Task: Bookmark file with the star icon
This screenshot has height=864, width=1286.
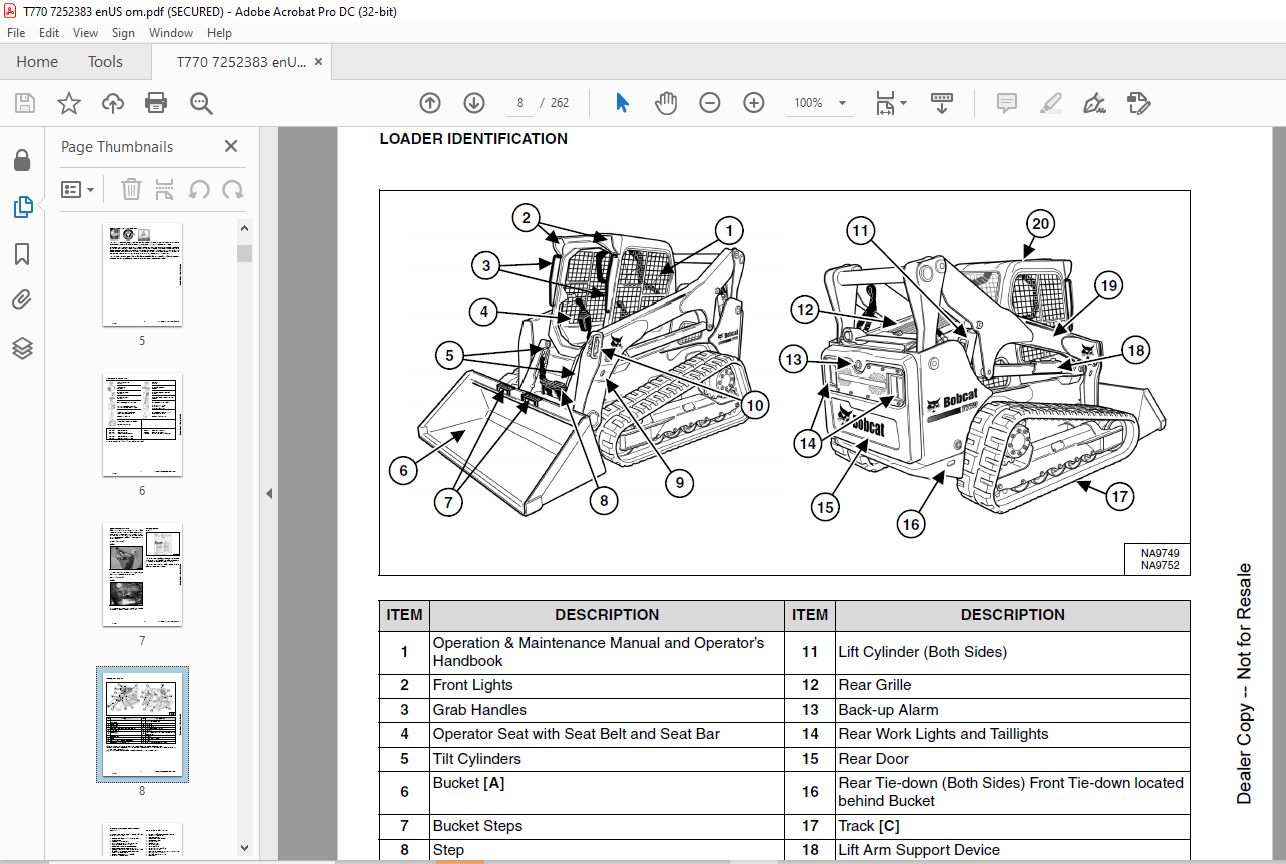Action: pyautogui.click(x=68, y=103)
